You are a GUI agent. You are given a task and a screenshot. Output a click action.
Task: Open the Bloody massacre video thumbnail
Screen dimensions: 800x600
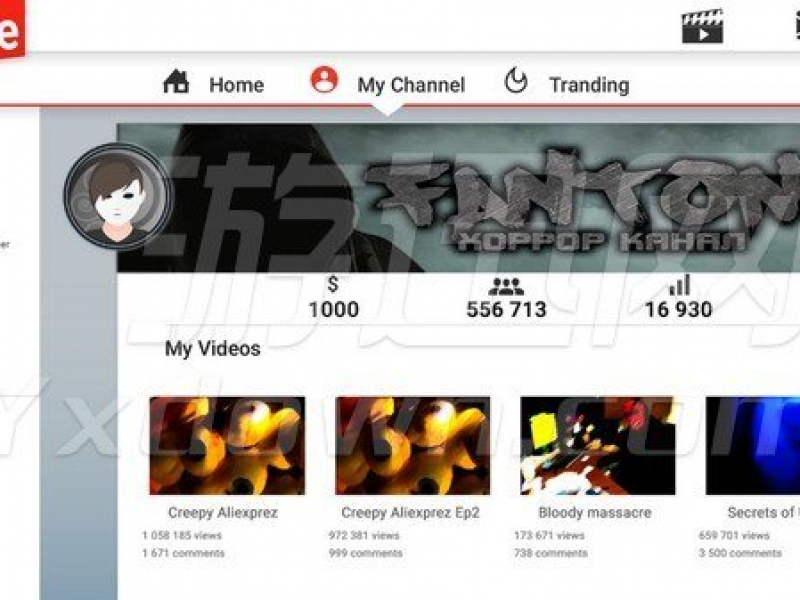(x=598, y=446)
